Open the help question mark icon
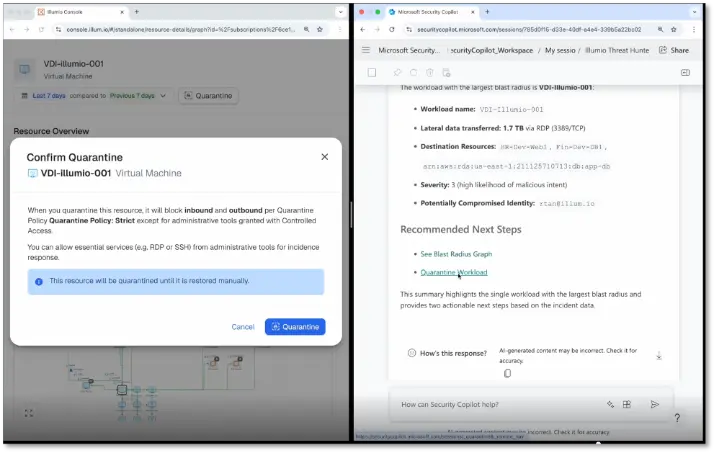 pos(677,418)
